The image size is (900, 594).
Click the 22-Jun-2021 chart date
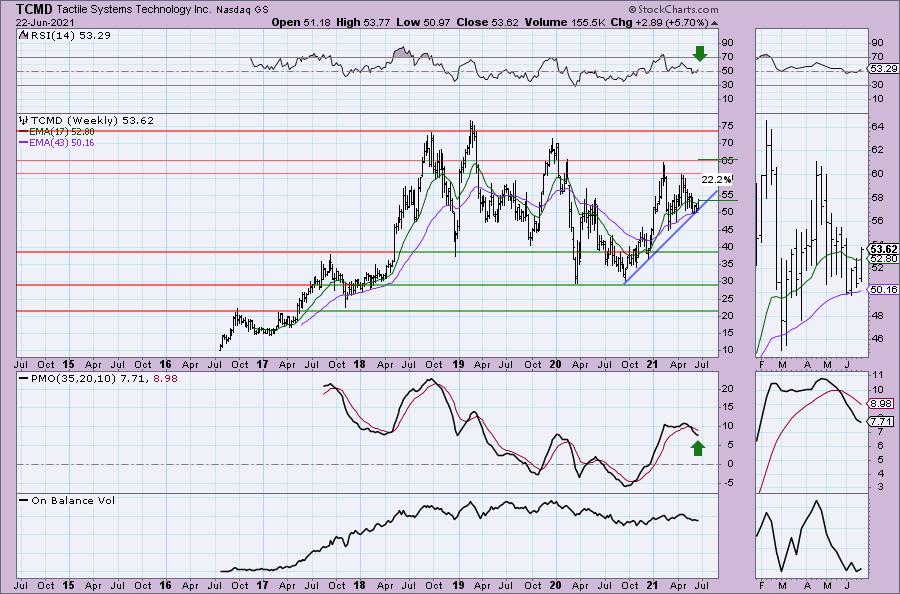(x=43, y=23)
